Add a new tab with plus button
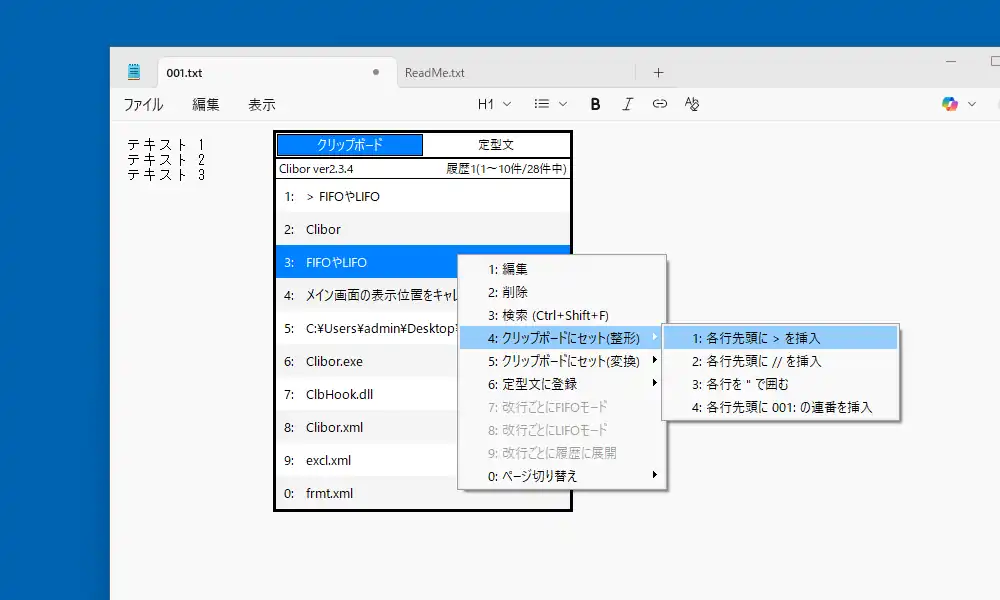 (658, 72)
